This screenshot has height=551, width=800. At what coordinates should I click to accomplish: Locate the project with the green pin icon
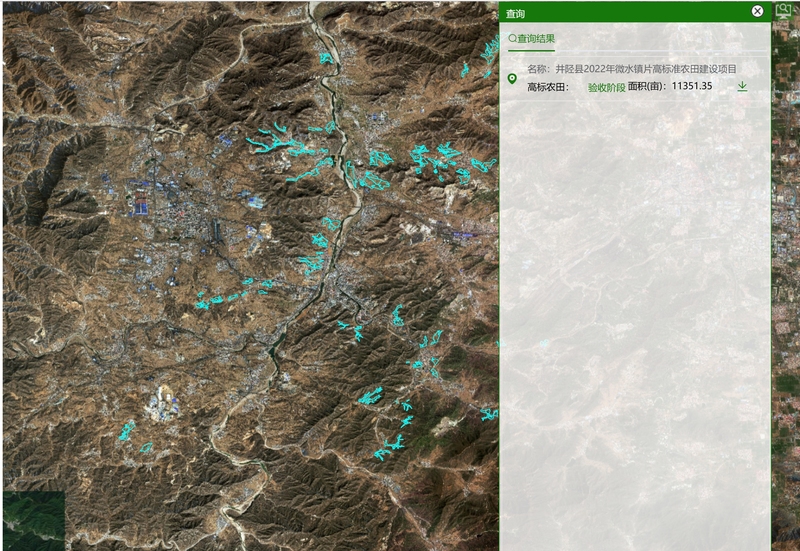(512, 79)
